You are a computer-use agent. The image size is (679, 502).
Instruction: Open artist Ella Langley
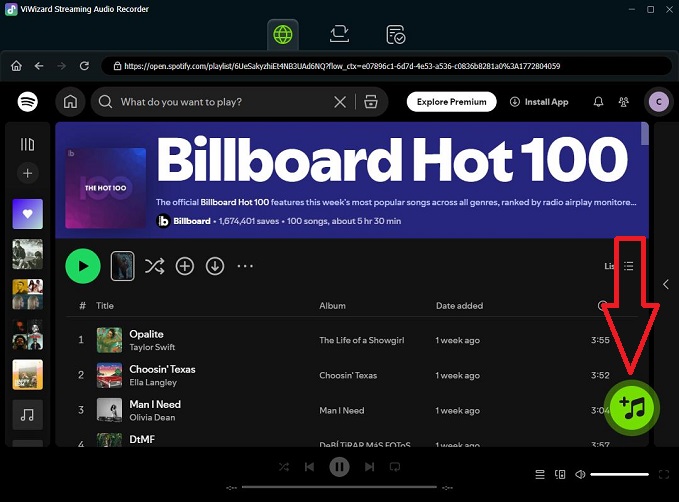tap(153, 382)
